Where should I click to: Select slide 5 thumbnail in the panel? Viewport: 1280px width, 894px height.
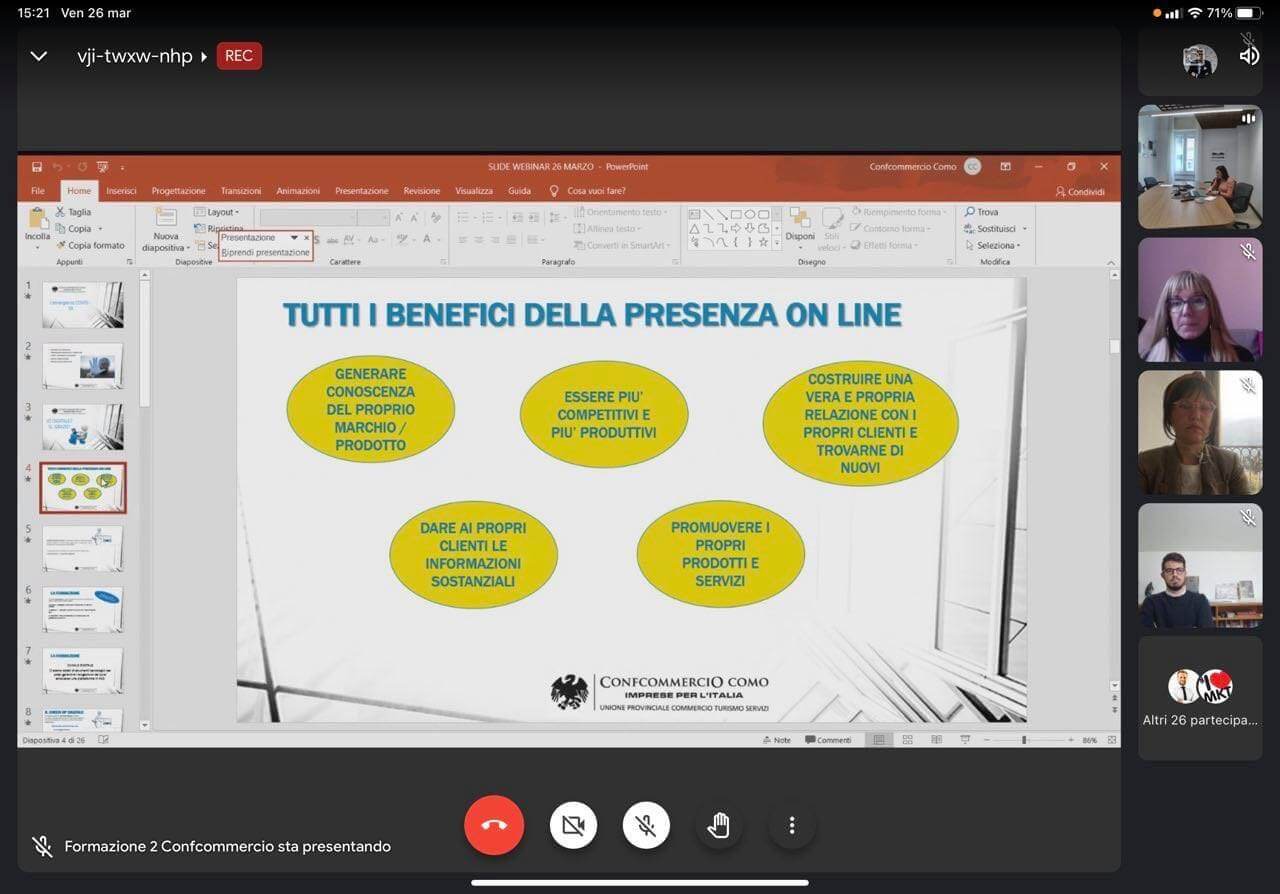click(x=83, y=549)
